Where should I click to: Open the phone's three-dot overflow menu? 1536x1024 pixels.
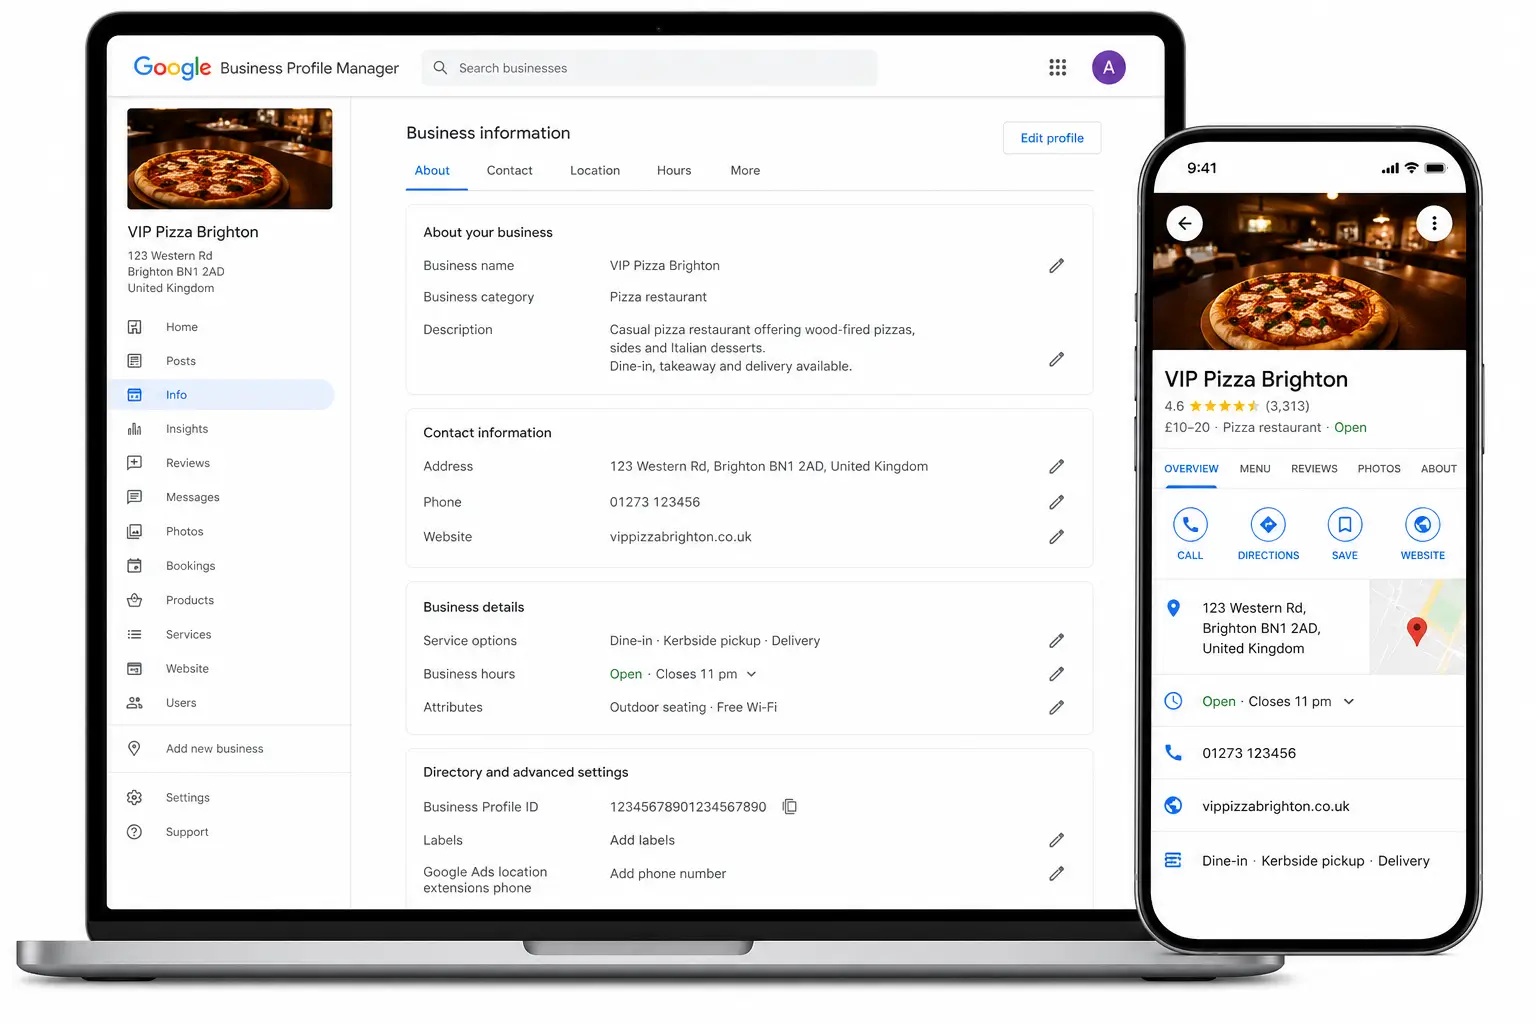click(1434, 223)
